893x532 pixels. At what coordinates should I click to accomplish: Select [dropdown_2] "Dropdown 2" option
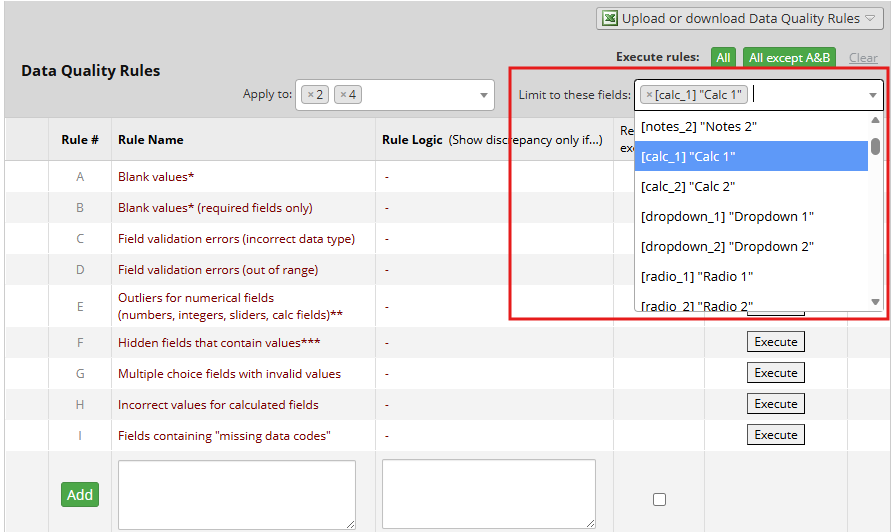tap(751, 247)
